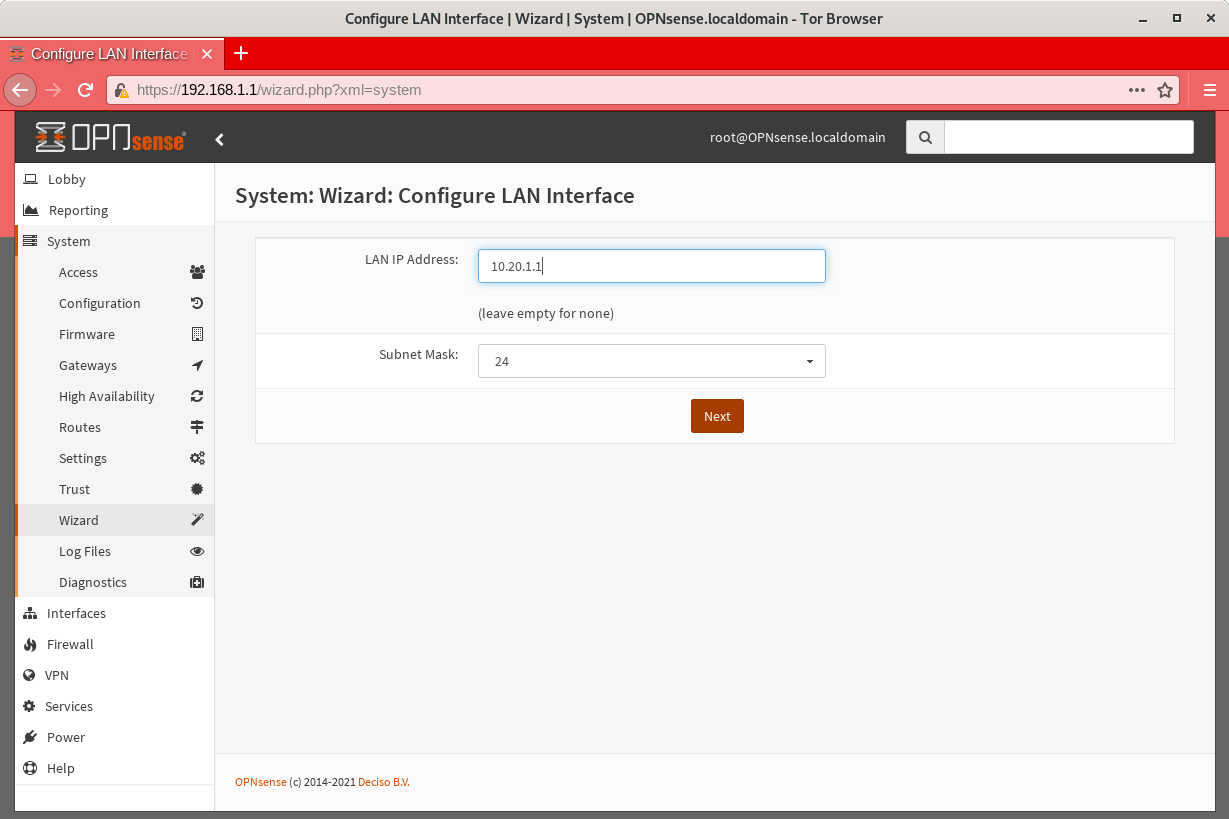Click the High Availability sync icon
This screenshot has width=1229, height=819.
(x=197, y=396)
